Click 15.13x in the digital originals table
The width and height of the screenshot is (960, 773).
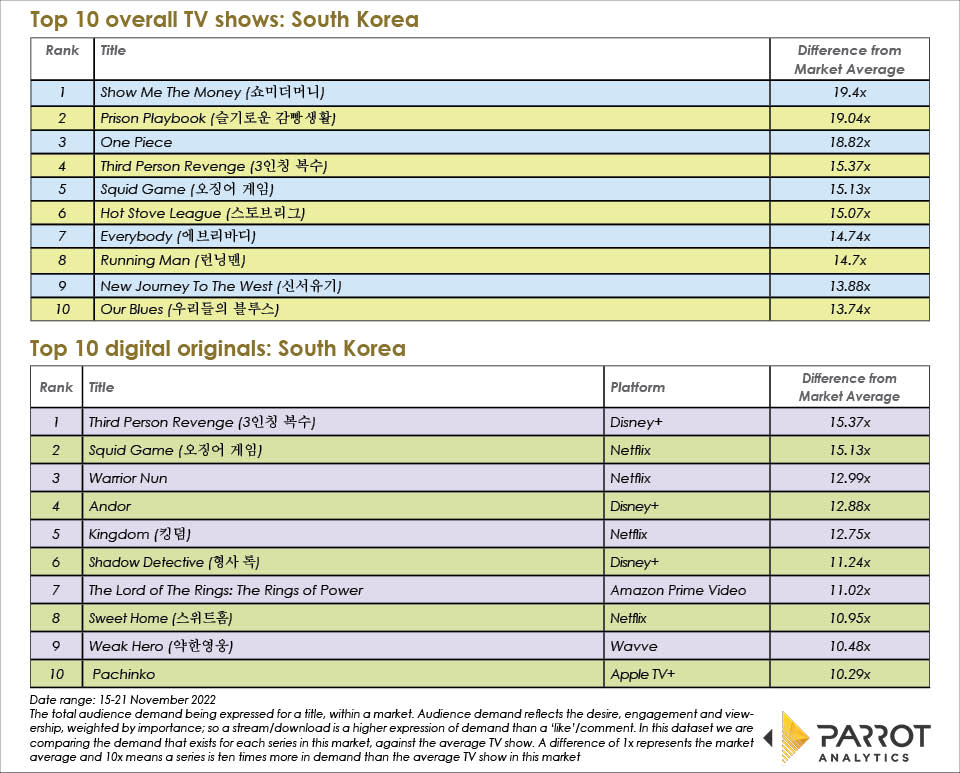[850, 450]
